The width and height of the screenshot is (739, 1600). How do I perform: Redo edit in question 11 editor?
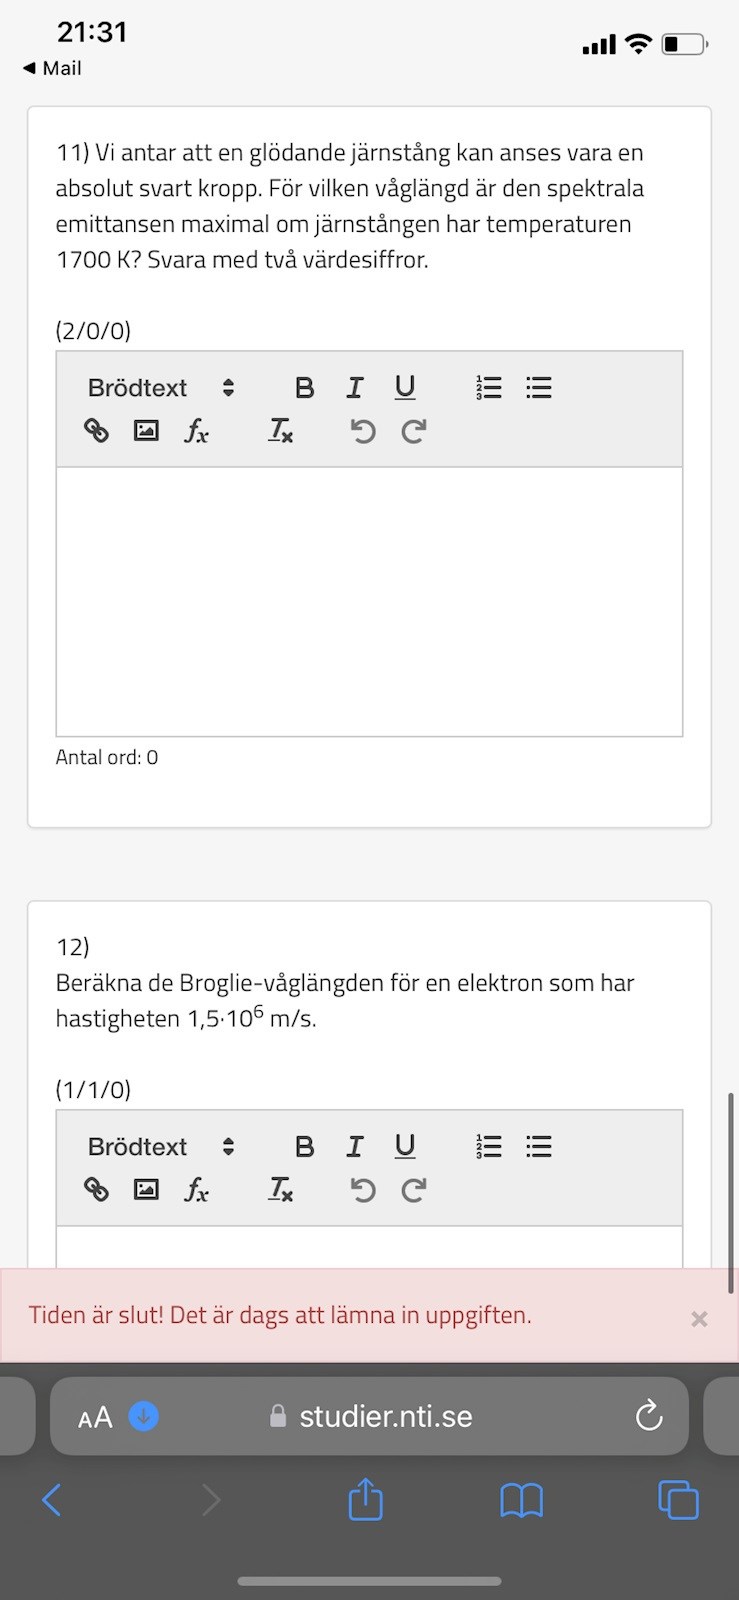pyautogui.click(x=413, y=431)
